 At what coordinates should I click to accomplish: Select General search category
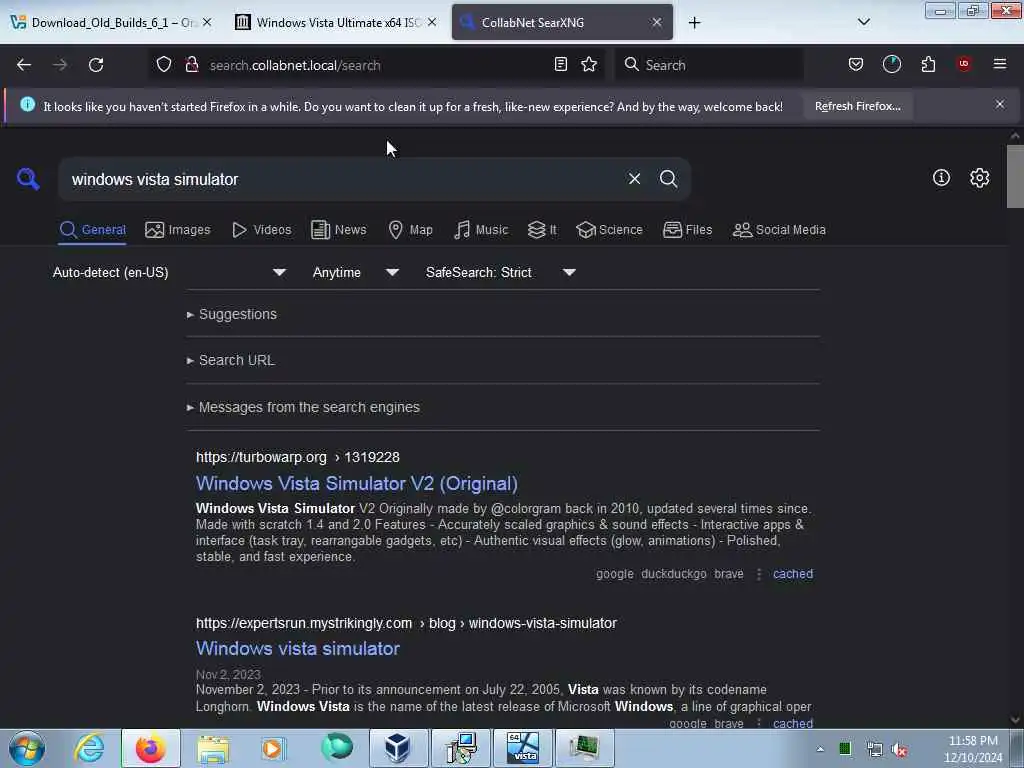pyautogui.click(x=92, y=230)
